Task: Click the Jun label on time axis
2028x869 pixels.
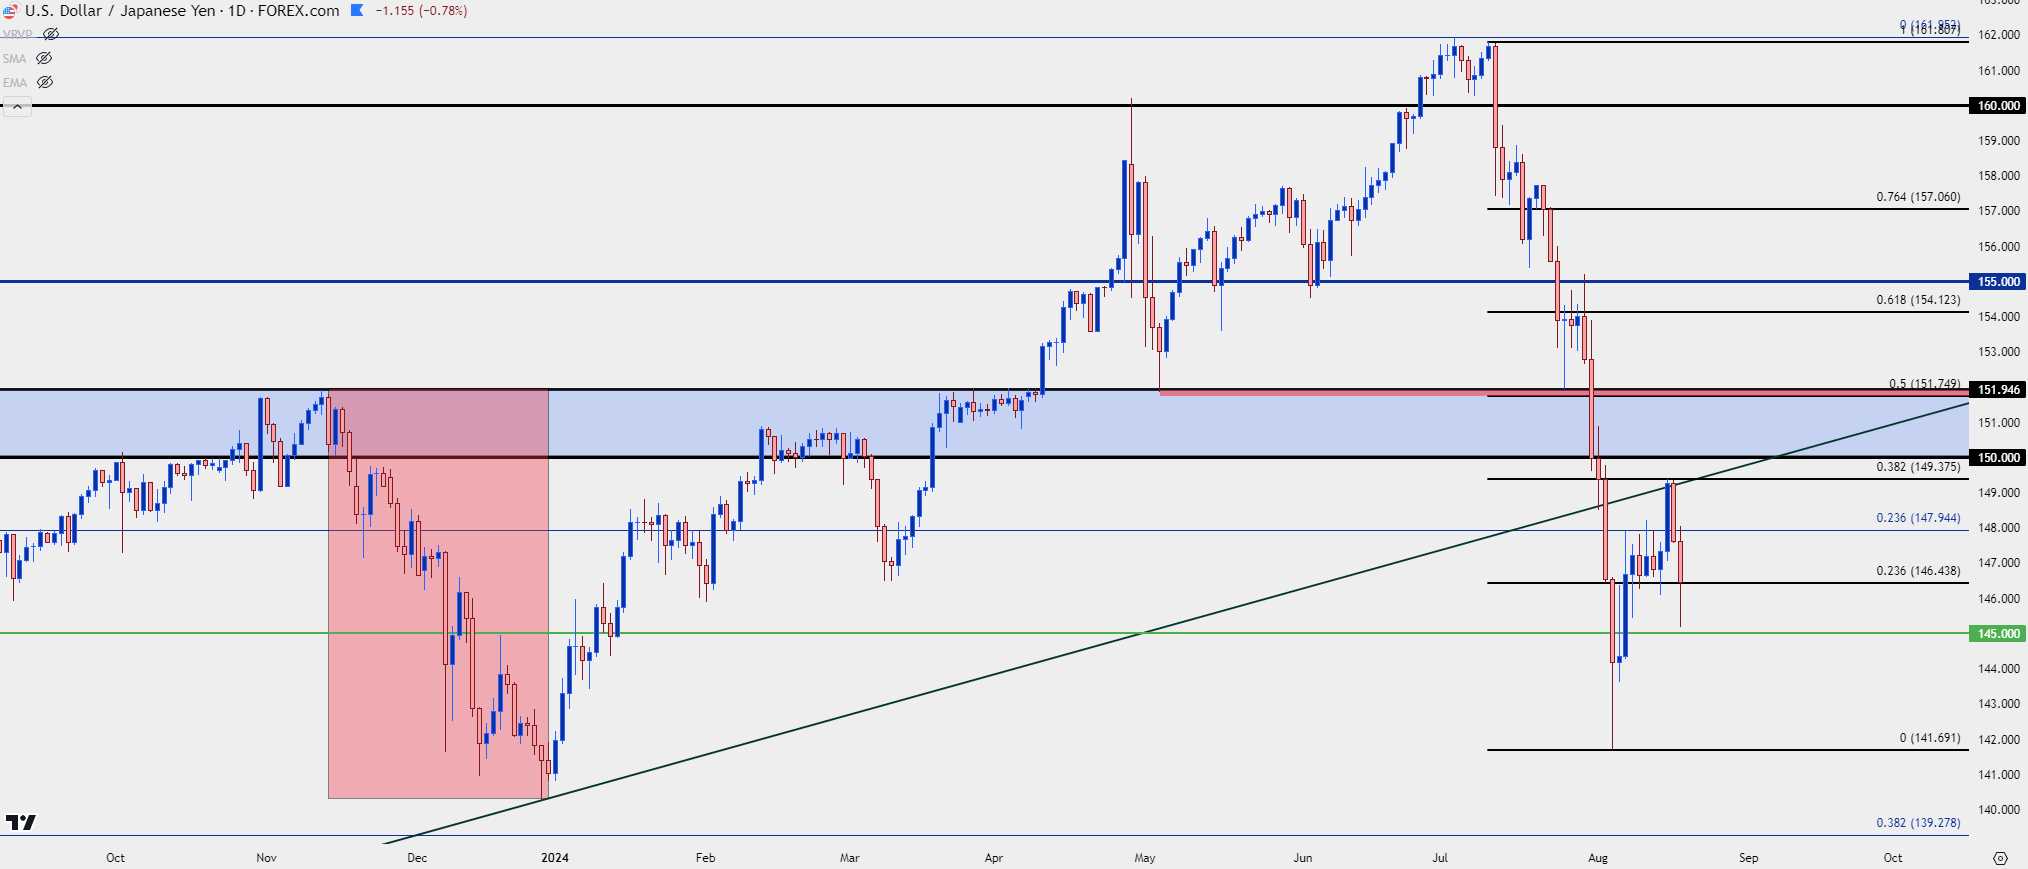Action: point(1302,858)
